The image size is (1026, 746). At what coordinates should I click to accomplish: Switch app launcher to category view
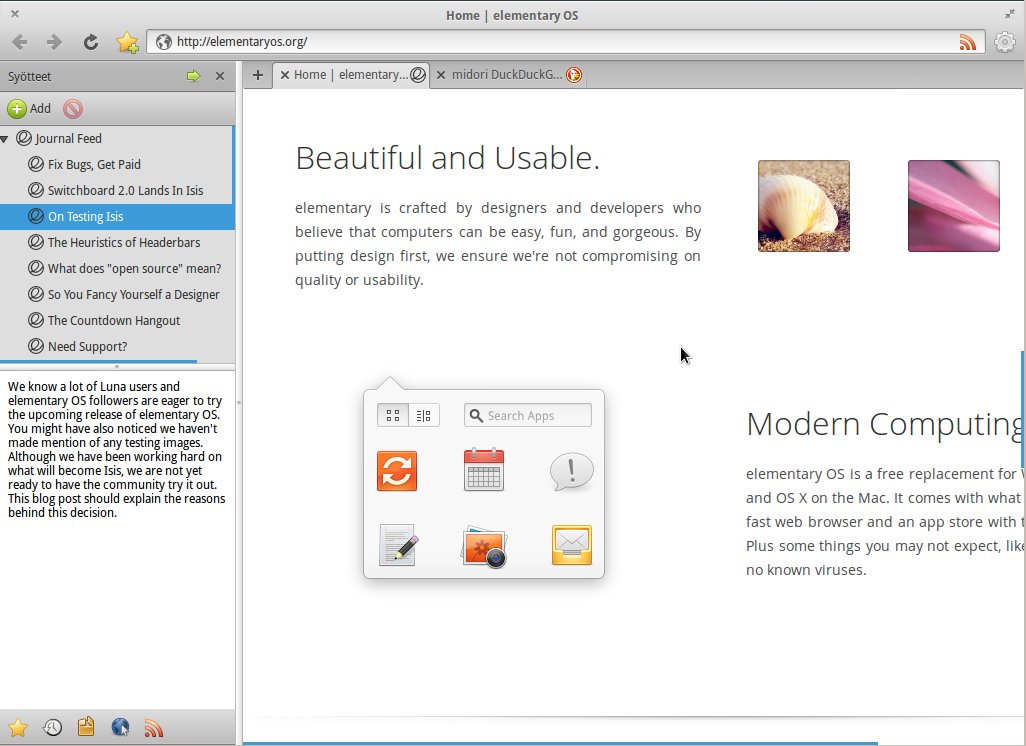tap(424, 416)
